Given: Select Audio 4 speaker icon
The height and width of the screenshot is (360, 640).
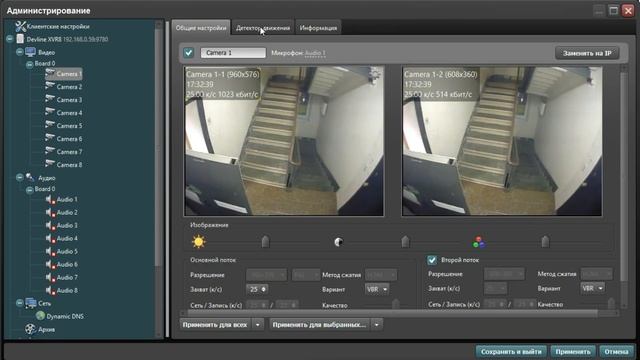Looking at the screenshot, I should coord(50,239).
